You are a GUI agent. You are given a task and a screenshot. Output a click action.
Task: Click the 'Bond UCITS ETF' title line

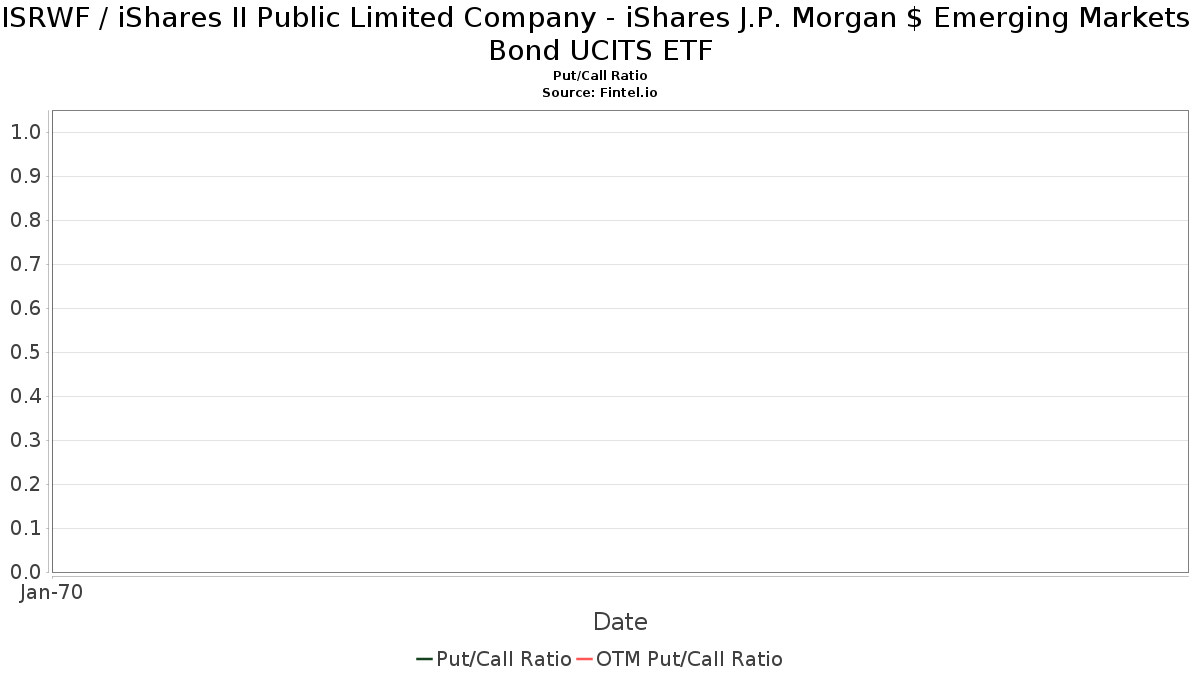pos(600,51)
